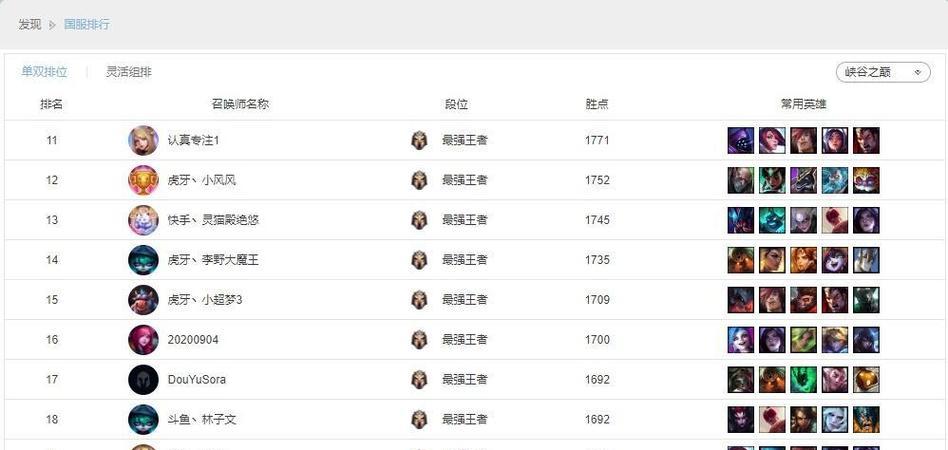Click last champion icon in rank 12 row
Viewport: 948px width, 450px height.
pos(866,180)
